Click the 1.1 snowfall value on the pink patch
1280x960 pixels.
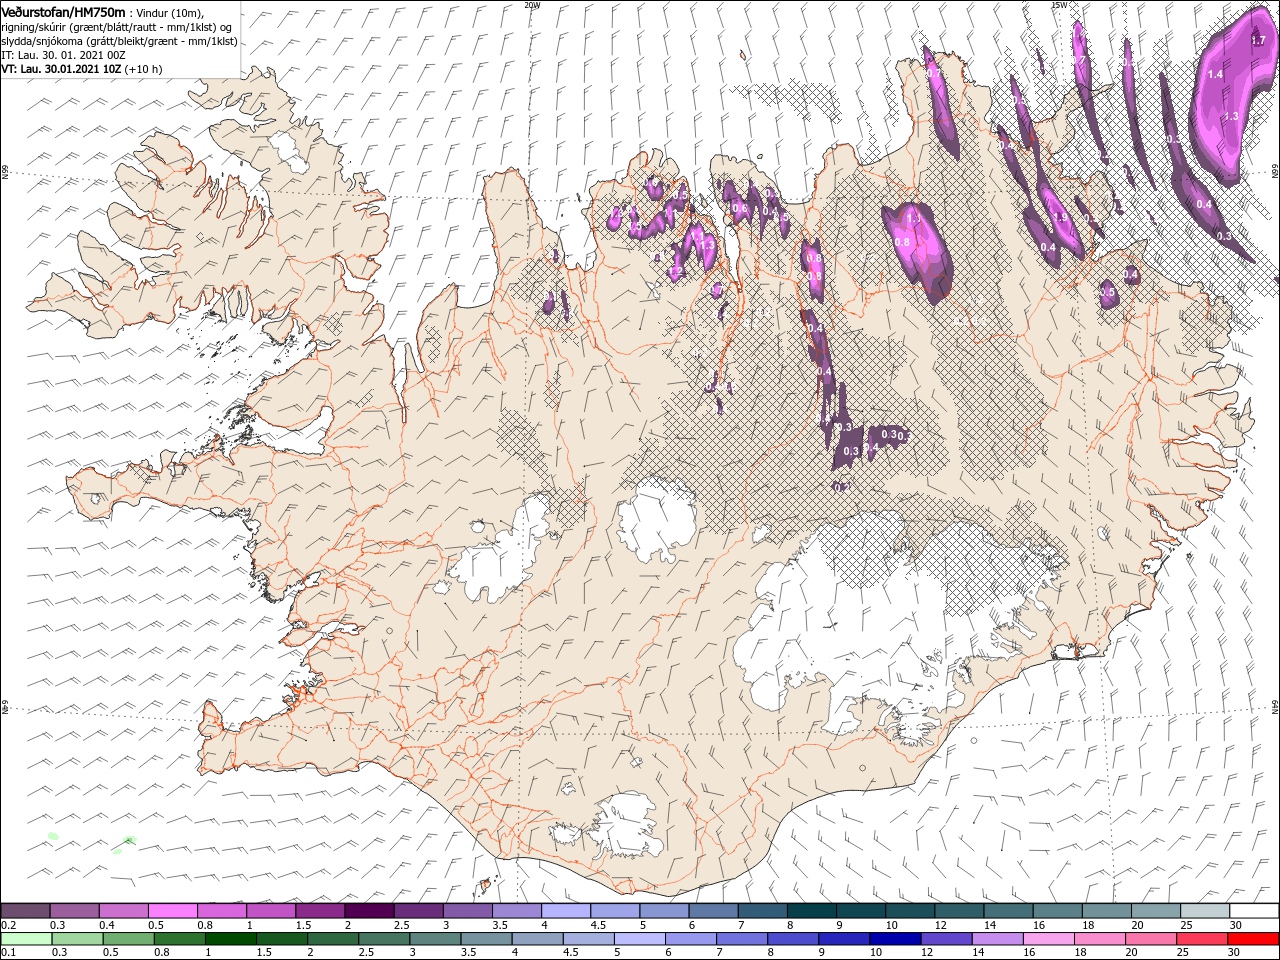click(x=912, y=218)
